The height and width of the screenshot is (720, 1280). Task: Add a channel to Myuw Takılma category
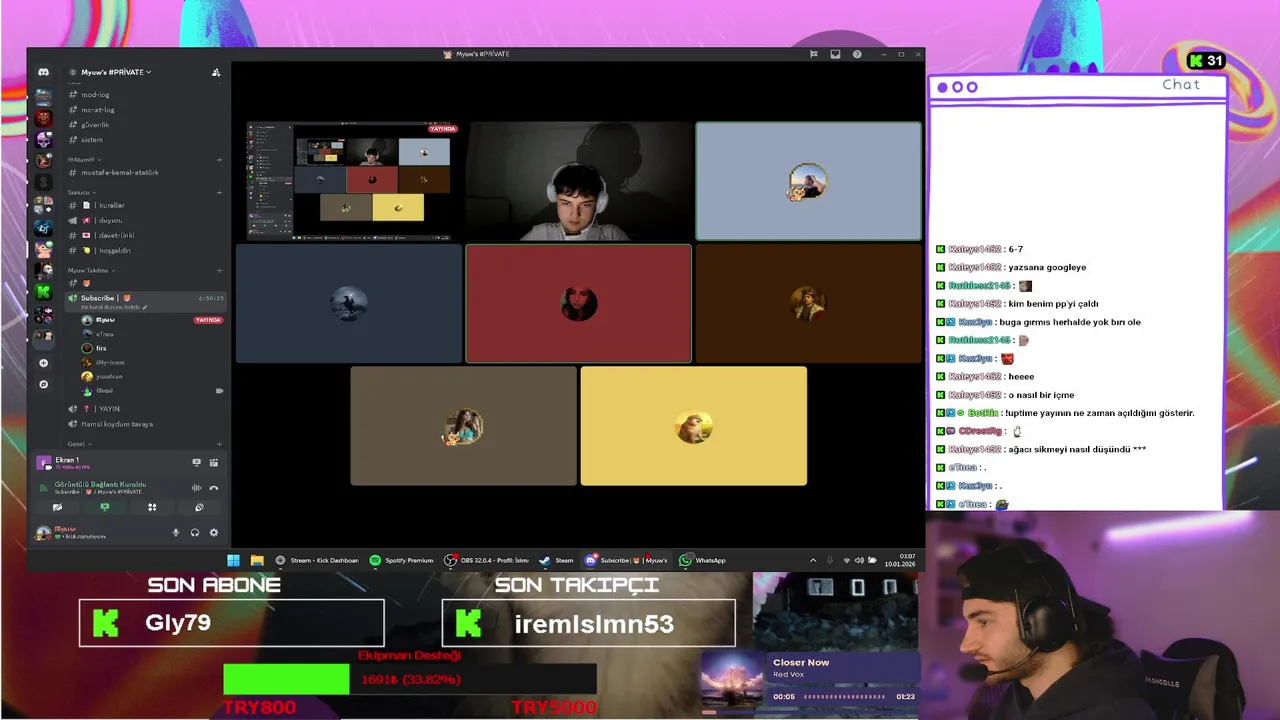219,270
